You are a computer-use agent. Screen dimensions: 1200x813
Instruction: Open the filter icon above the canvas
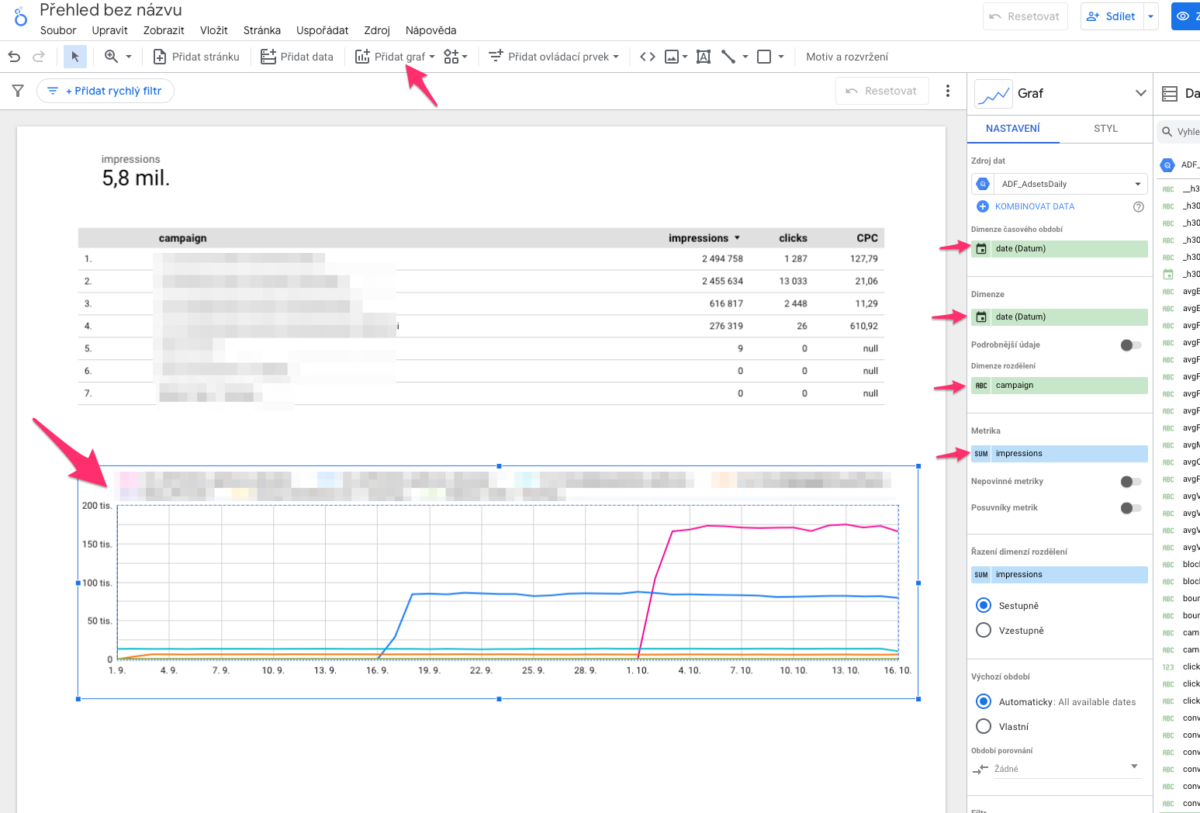[x=18, y=90]
